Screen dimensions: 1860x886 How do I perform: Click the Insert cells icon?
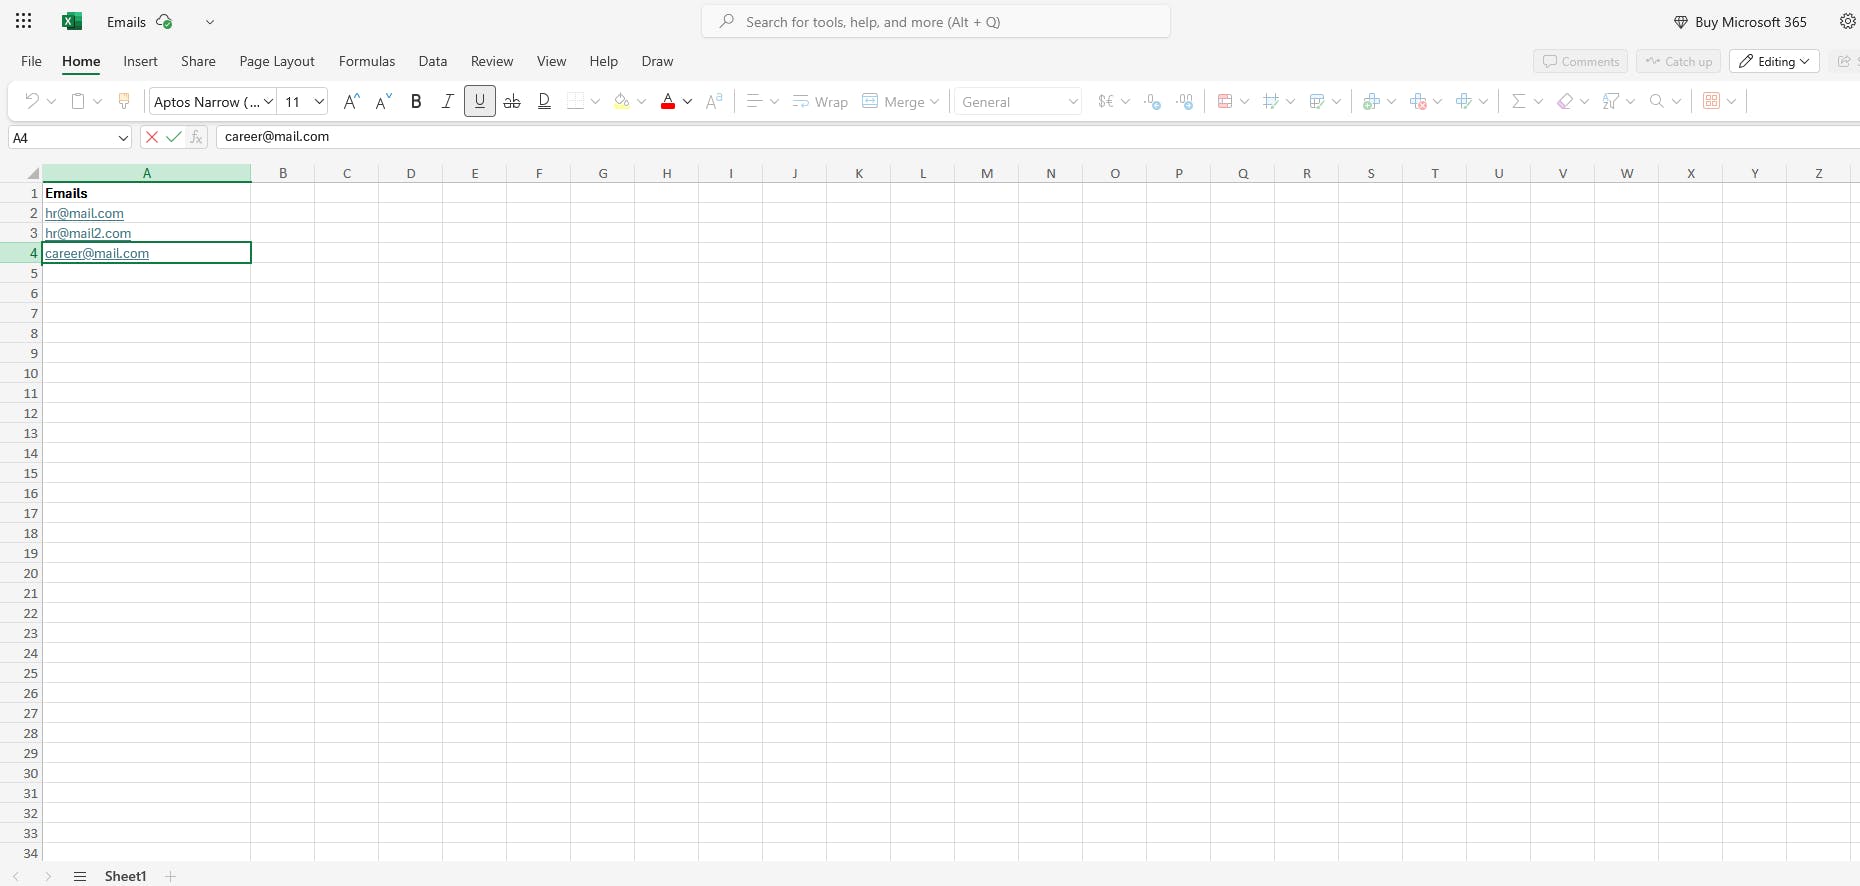click(1371, 101)
